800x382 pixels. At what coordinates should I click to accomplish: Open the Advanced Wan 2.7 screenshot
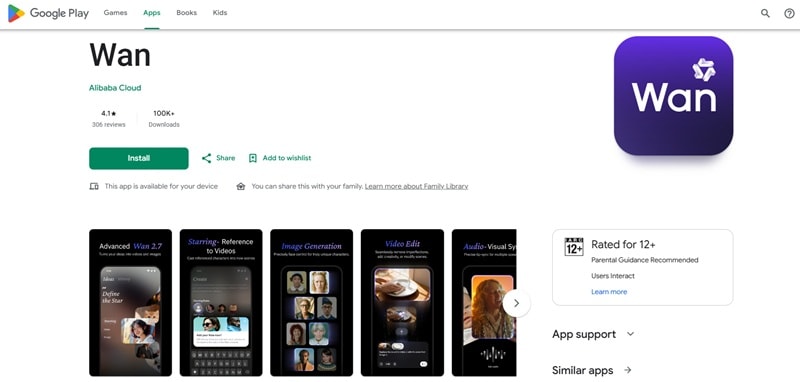pos(131,302)
